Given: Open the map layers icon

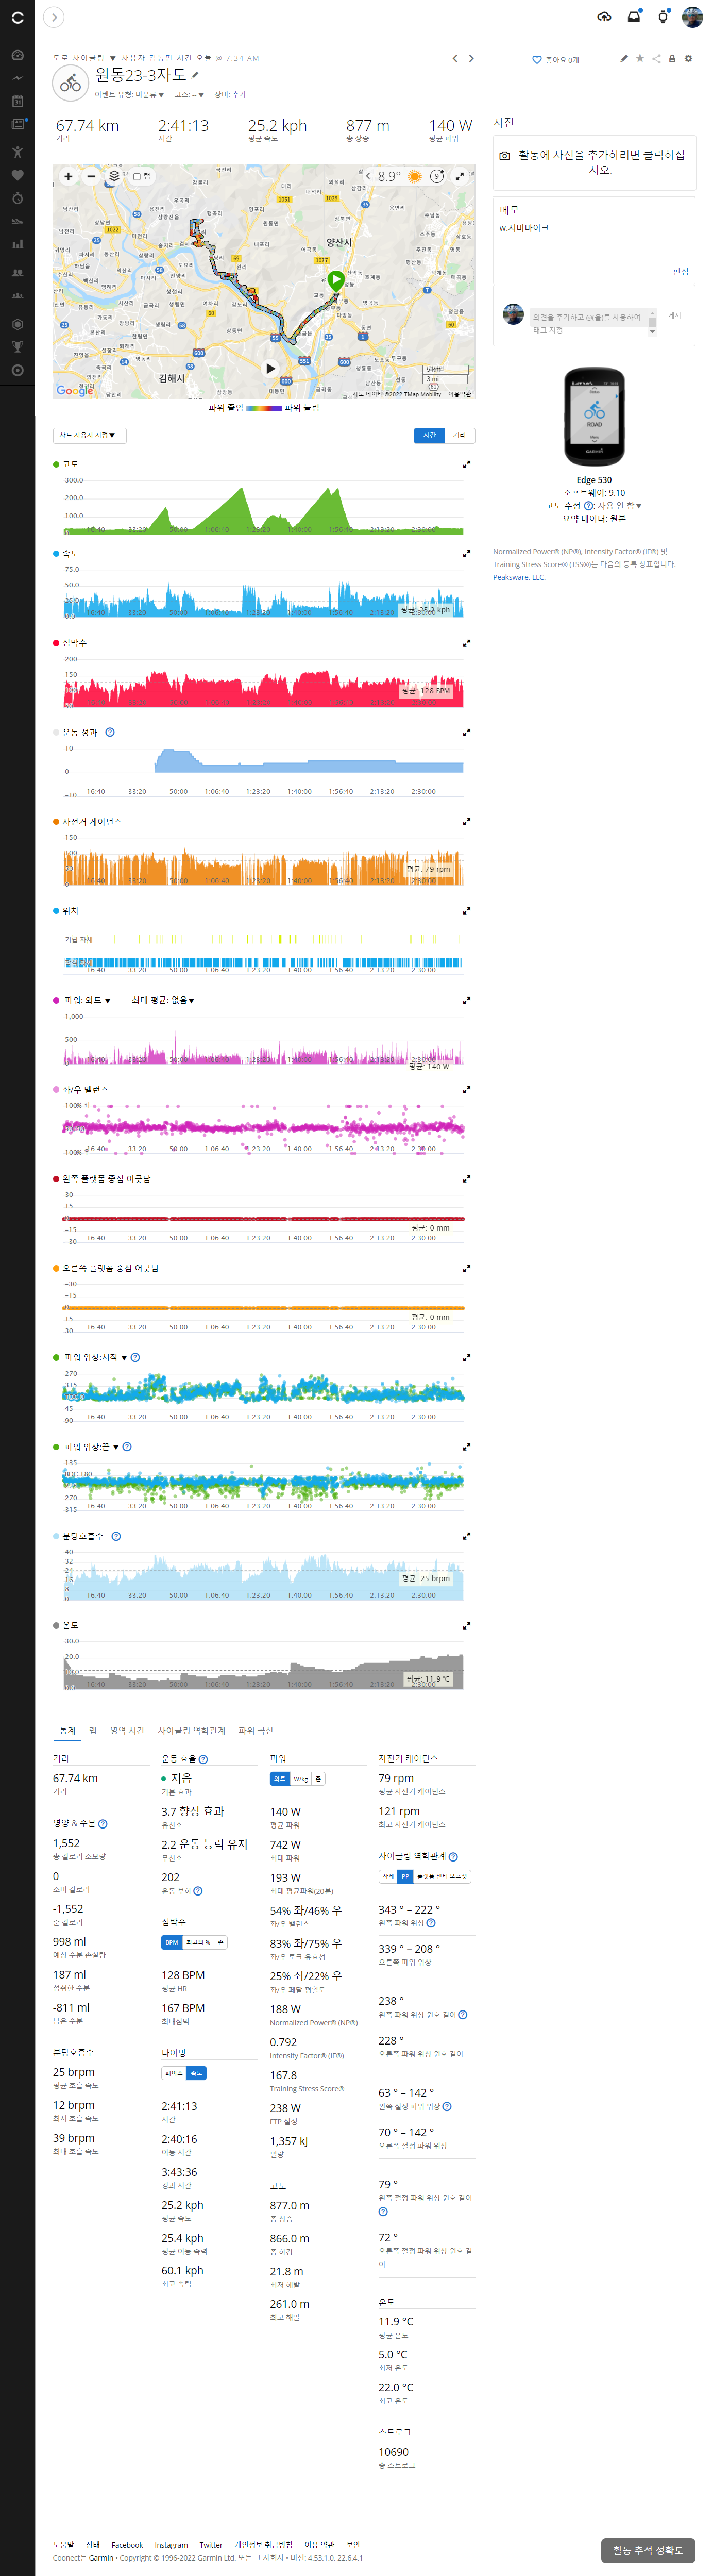Looking at the screenshot, I should pos(114,177).
